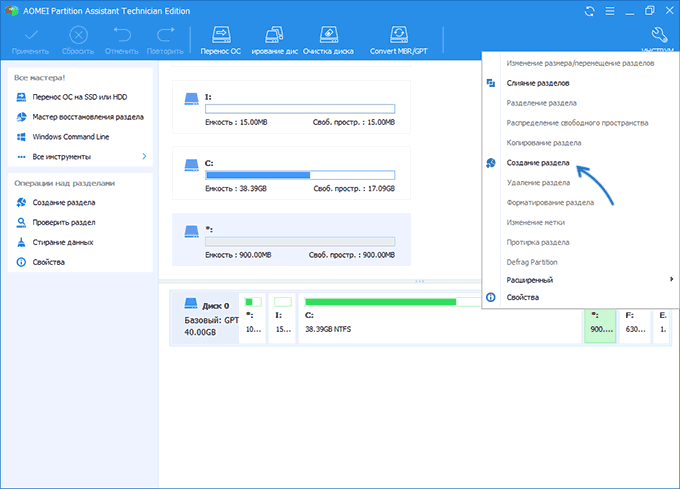Click the refresh icon in title bar
Viewport: 680px width, 489px height.
click(589, 11)
